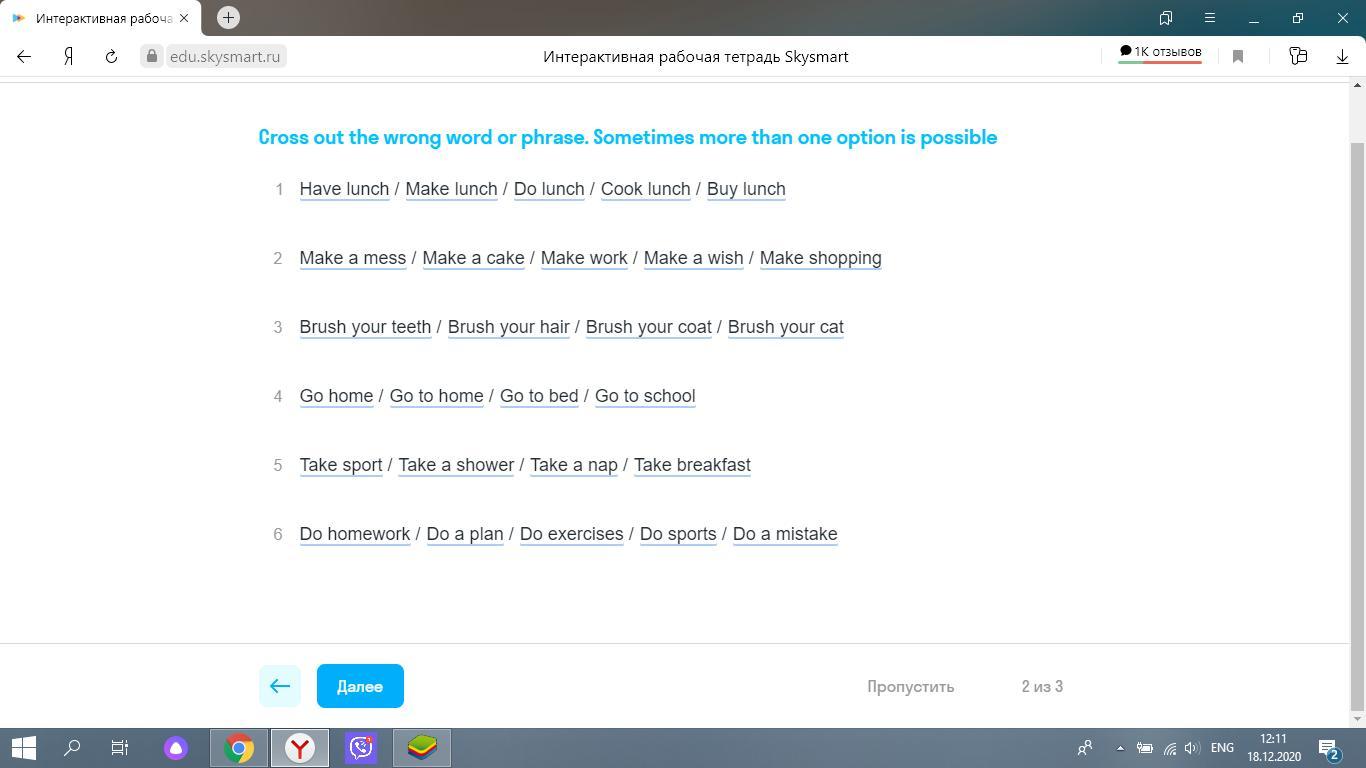Open Task View on the taskbar
The image size is (1366, 768).
click(120, 748)
